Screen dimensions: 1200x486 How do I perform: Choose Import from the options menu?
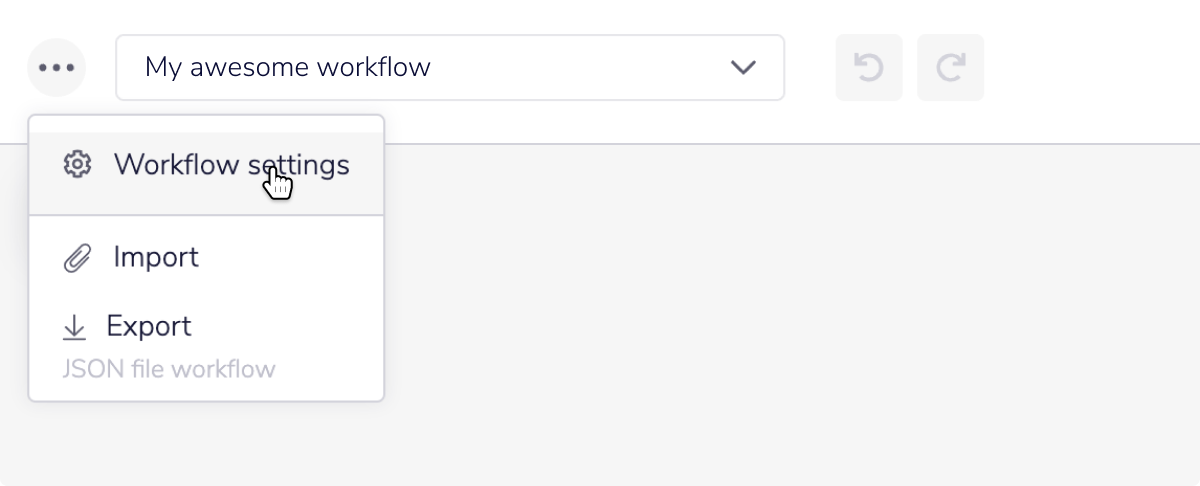pyautogui.click(x=156, y=258)
